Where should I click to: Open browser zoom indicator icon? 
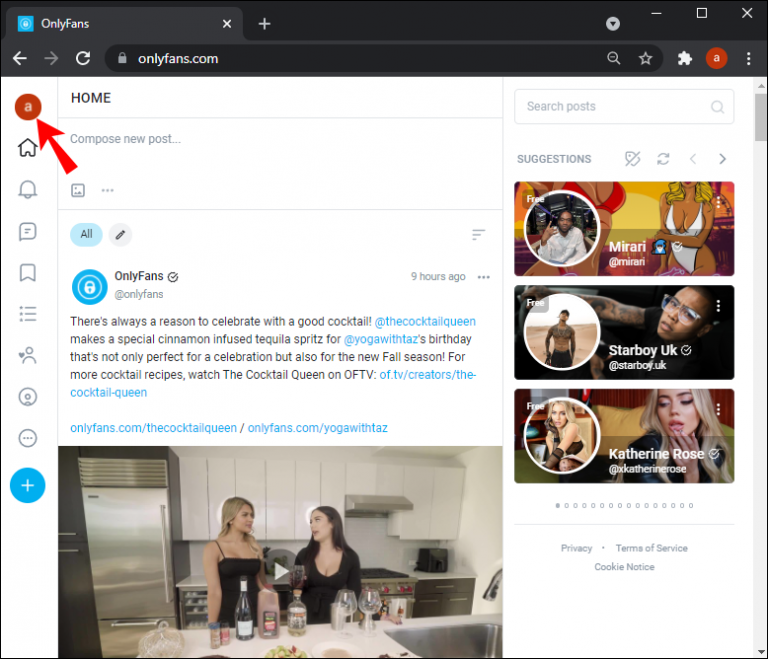click(x=613, y=58)
